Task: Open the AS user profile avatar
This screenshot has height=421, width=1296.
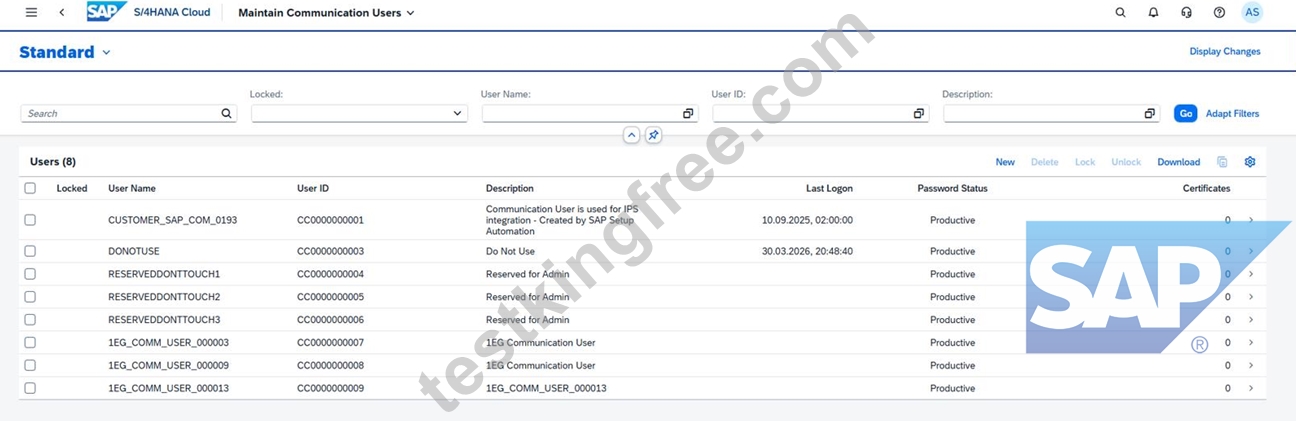Action: 1252,13
